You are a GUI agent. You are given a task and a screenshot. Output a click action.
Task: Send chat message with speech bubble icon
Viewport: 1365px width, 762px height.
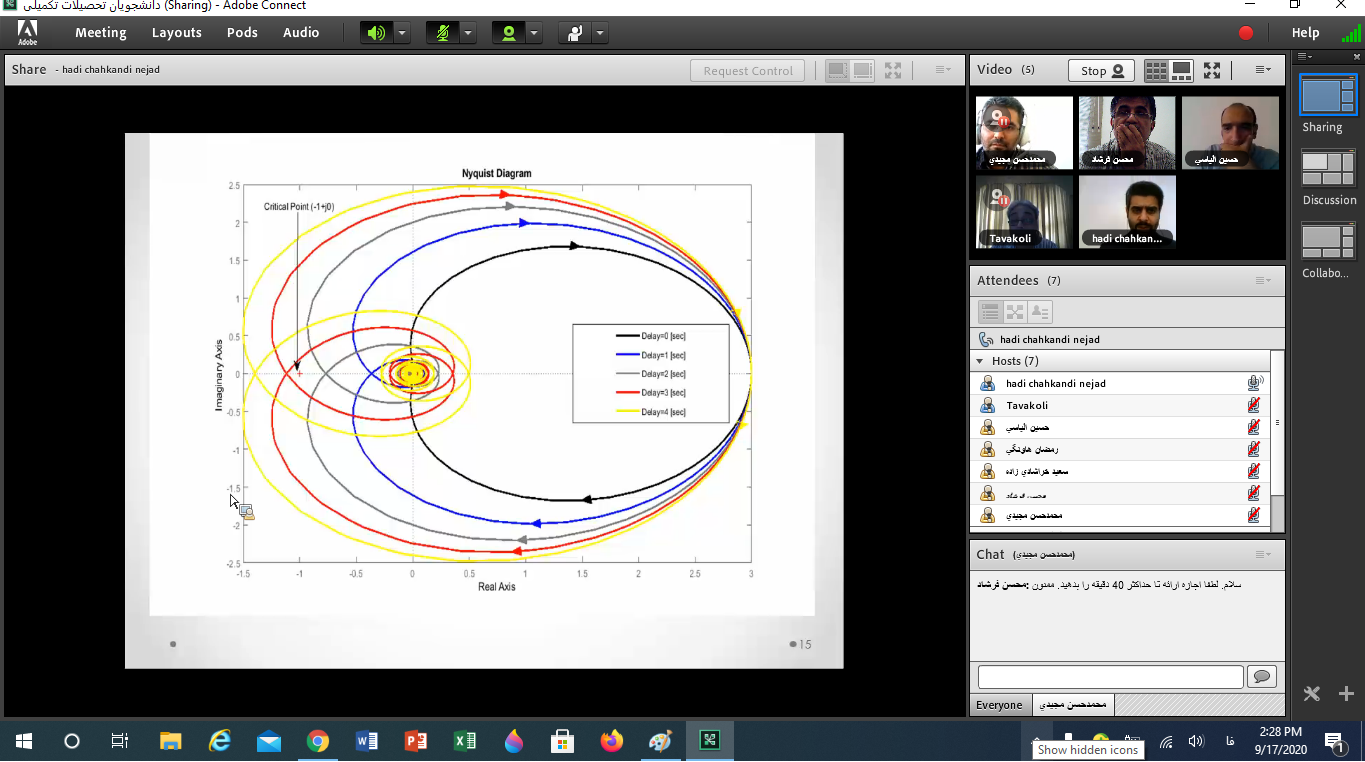coord(1262,677)
